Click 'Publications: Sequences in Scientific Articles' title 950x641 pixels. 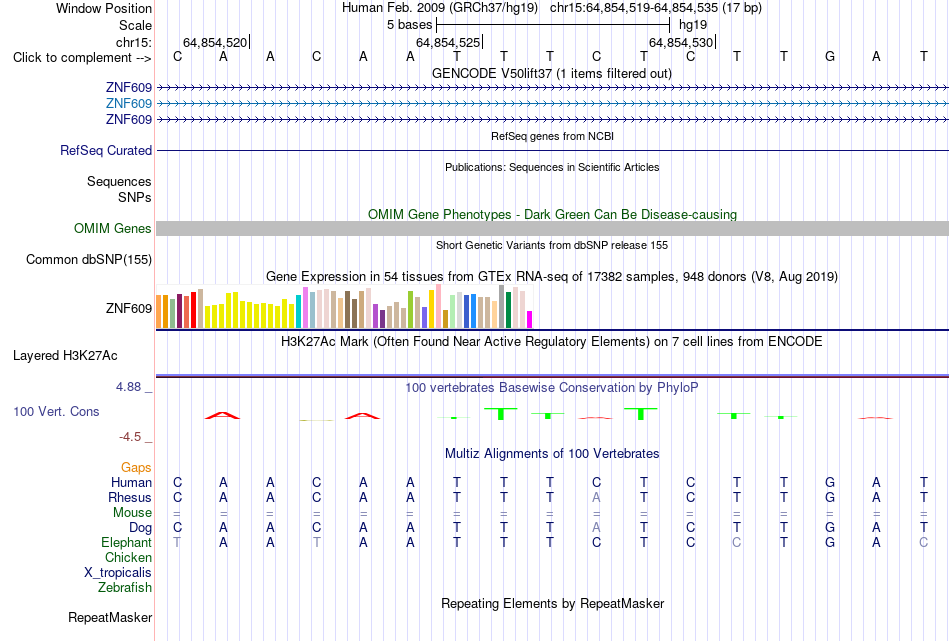(x=552, y=167)
